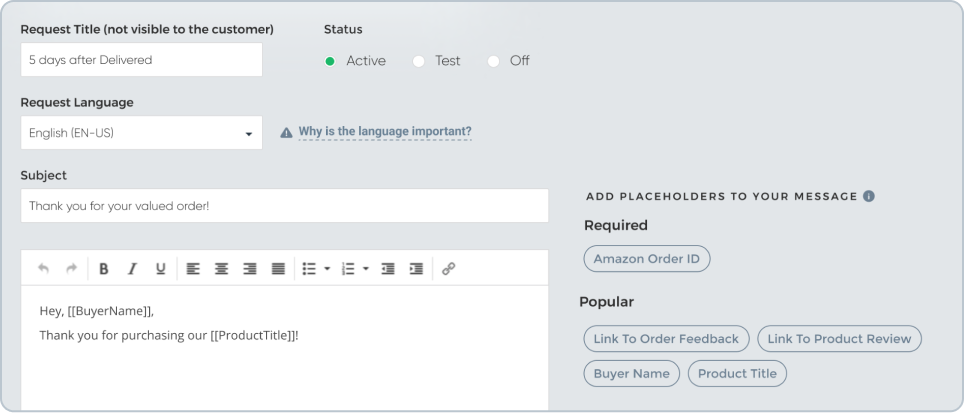This screenshot has width=964, height=413.
Task: Click the info icon beside Add Placeholders
Action: [869, 196]
